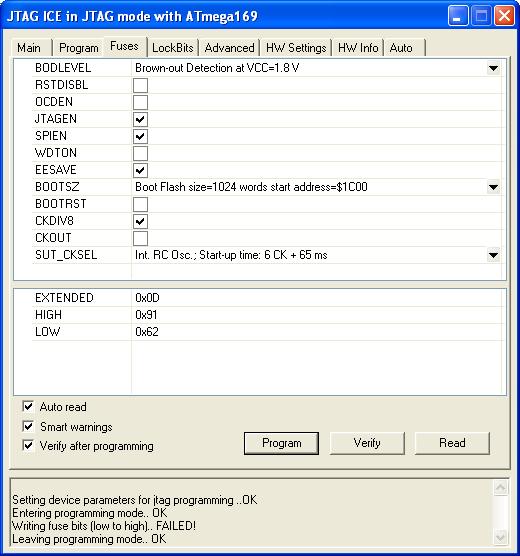Uncheck the SPIEN fuse

140,136
